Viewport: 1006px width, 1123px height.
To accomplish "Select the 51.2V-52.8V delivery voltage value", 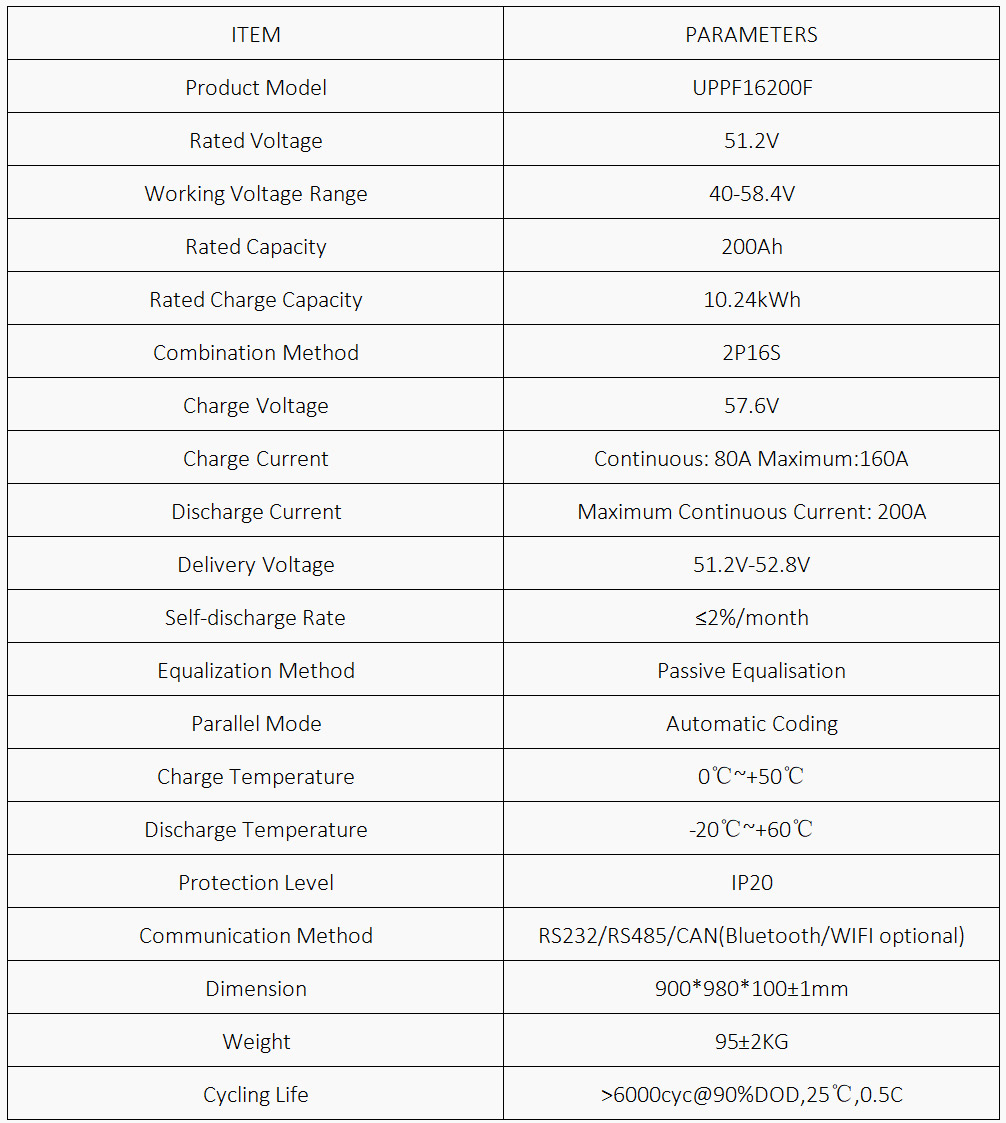I will (751, 565).
